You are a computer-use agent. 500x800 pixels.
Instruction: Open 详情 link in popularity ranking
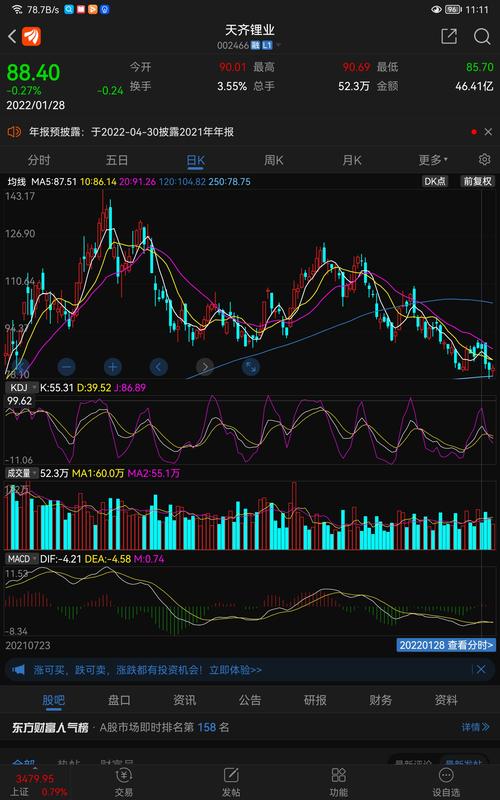point(476,727)
